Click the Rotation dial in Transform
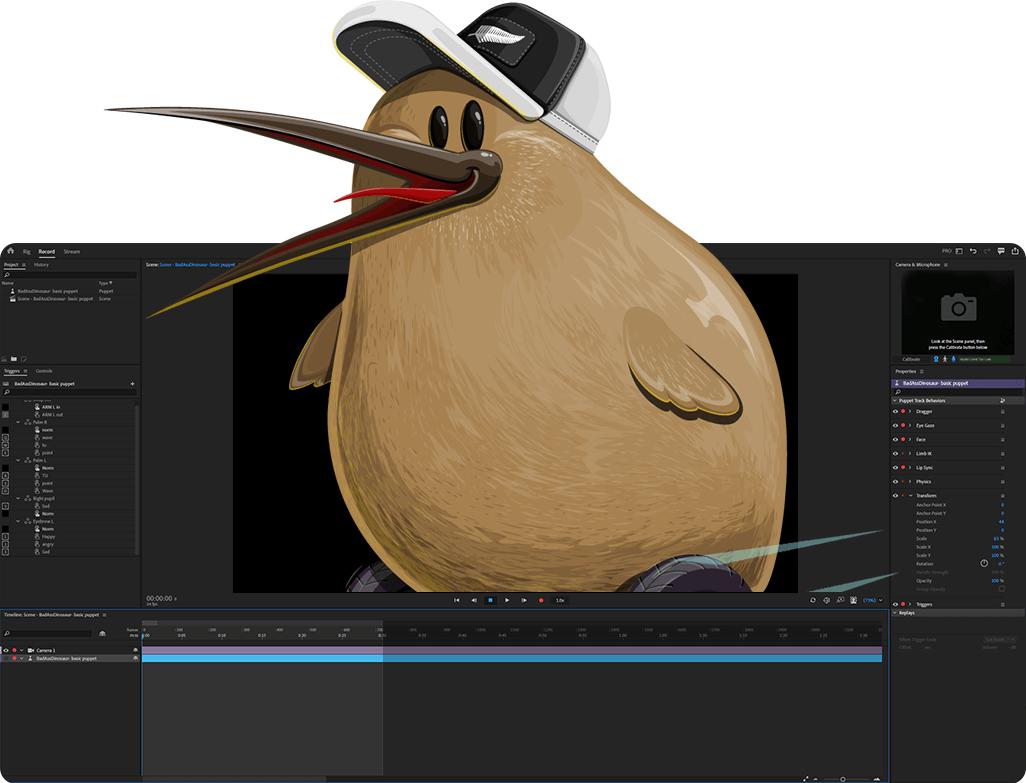Image resolution: width=1026 pixels, height=783 pixels. (984, 563)
